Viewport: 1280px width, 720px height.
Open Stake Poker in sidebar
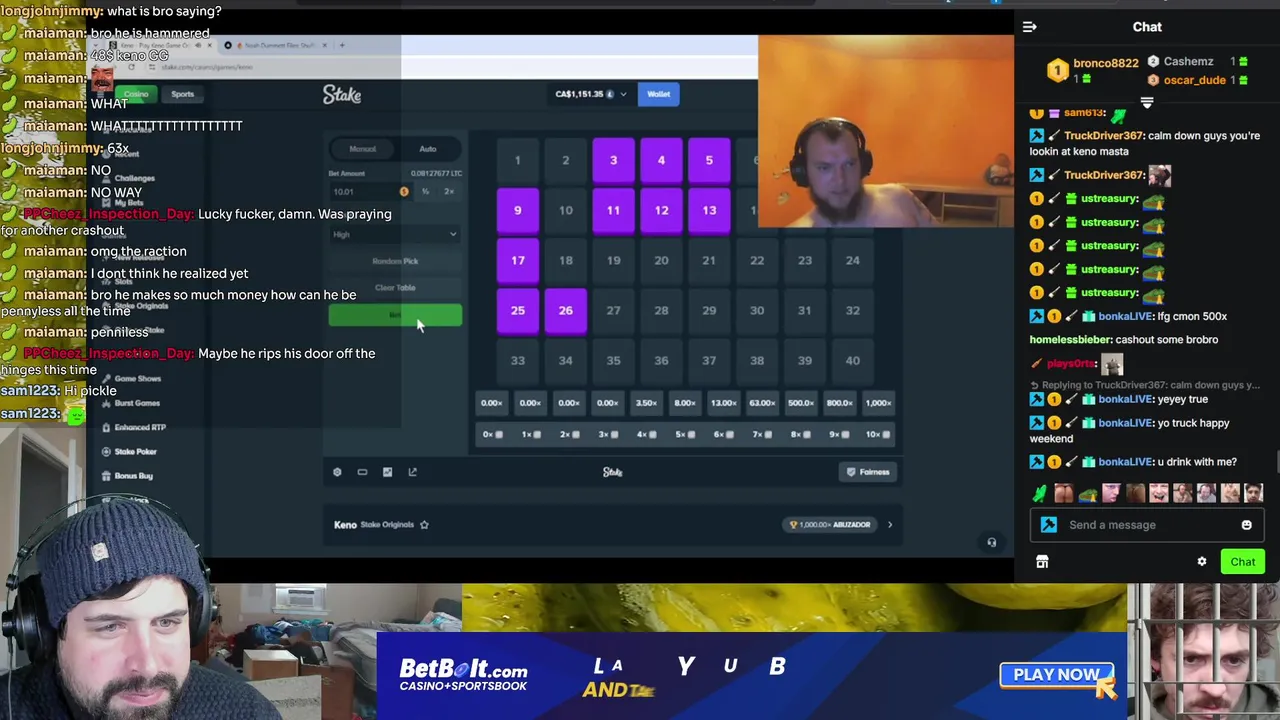[135, 451]
